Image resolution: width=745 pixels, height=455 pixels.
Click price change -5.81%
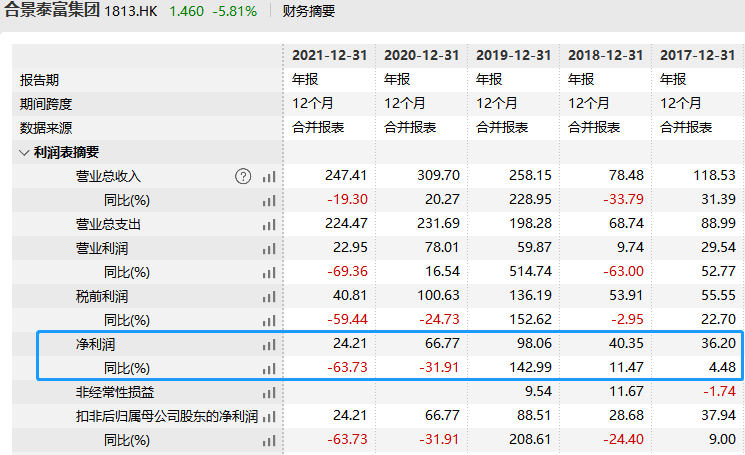point(235,11)
